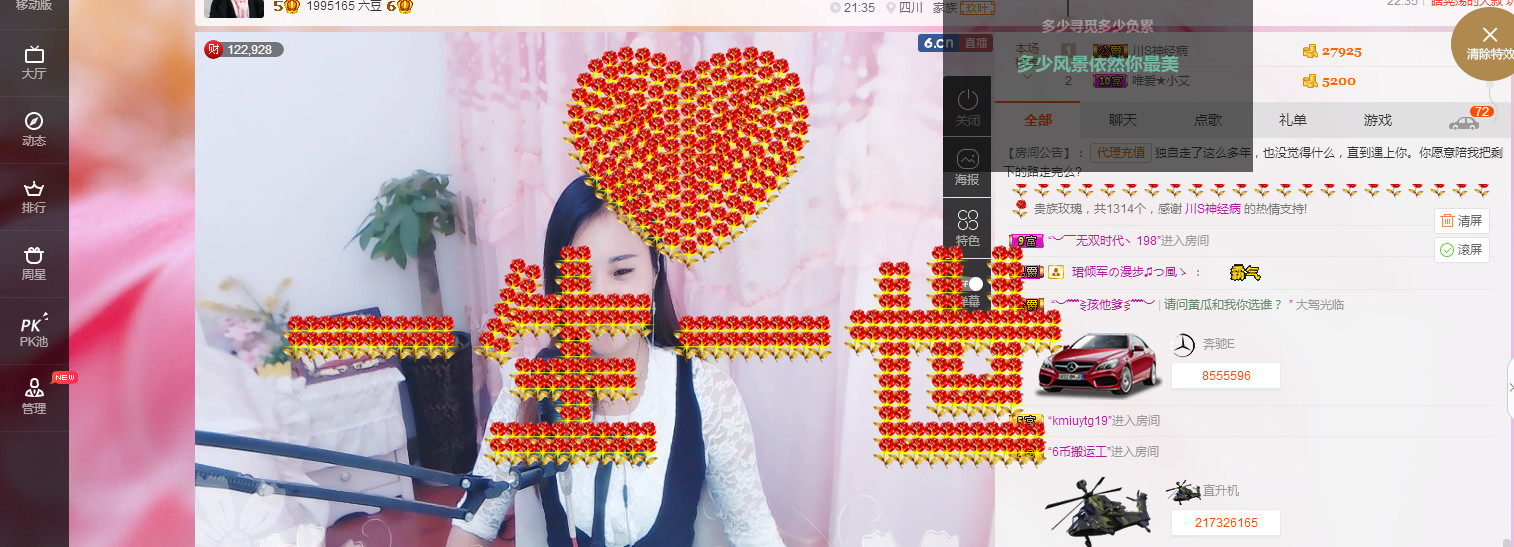Image resolution: width=1514 pixels, height=547 pixels.
Task: Click the 霸气 sticker in chat
Action: pyautogui.click(x=1245, y=272)
